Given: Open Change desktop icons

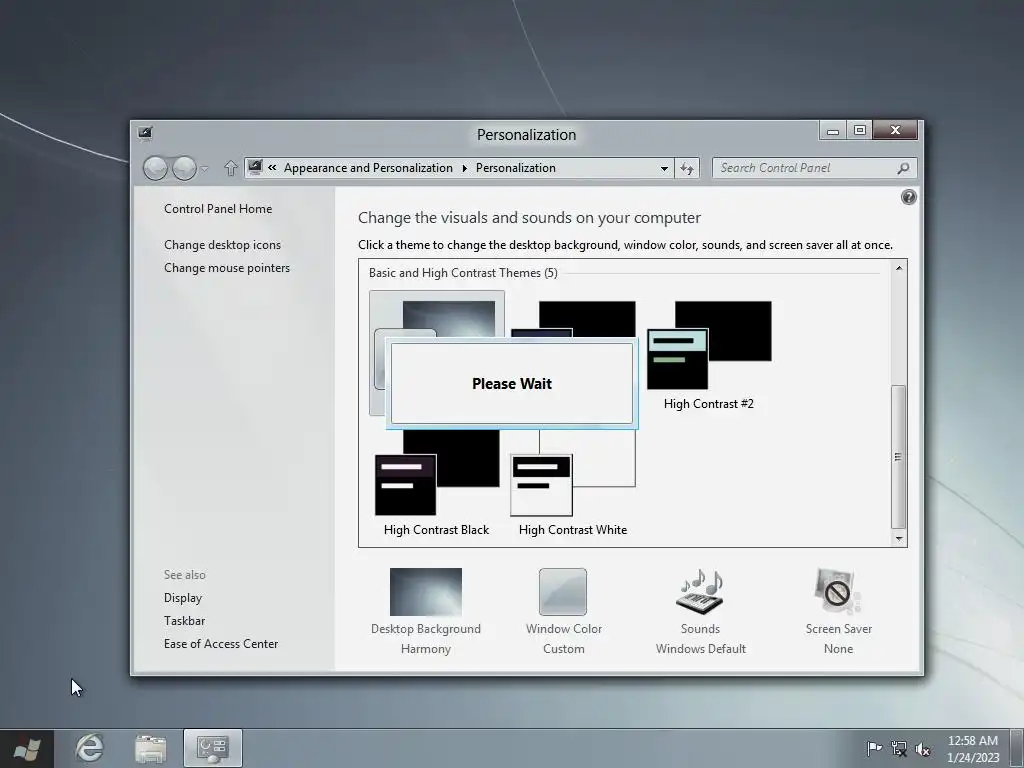Looking at the screenshot, I should 223,245.
